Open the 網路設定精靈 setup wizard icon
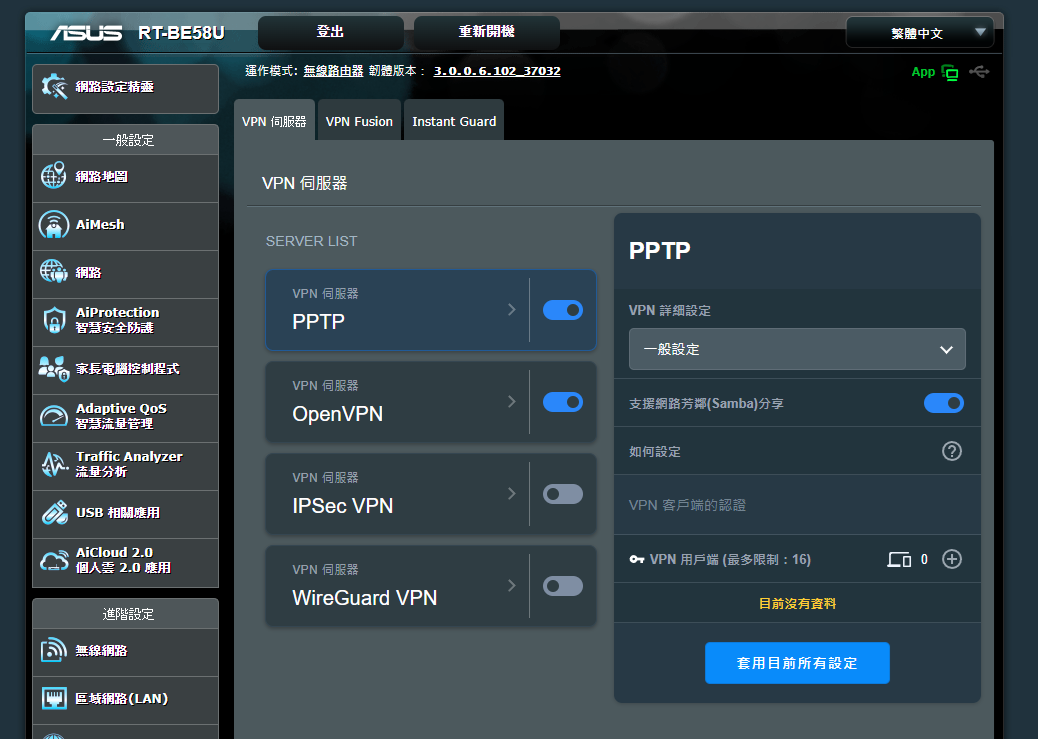Viewport: 1038px width, 739px height. (x=54, y=87)
